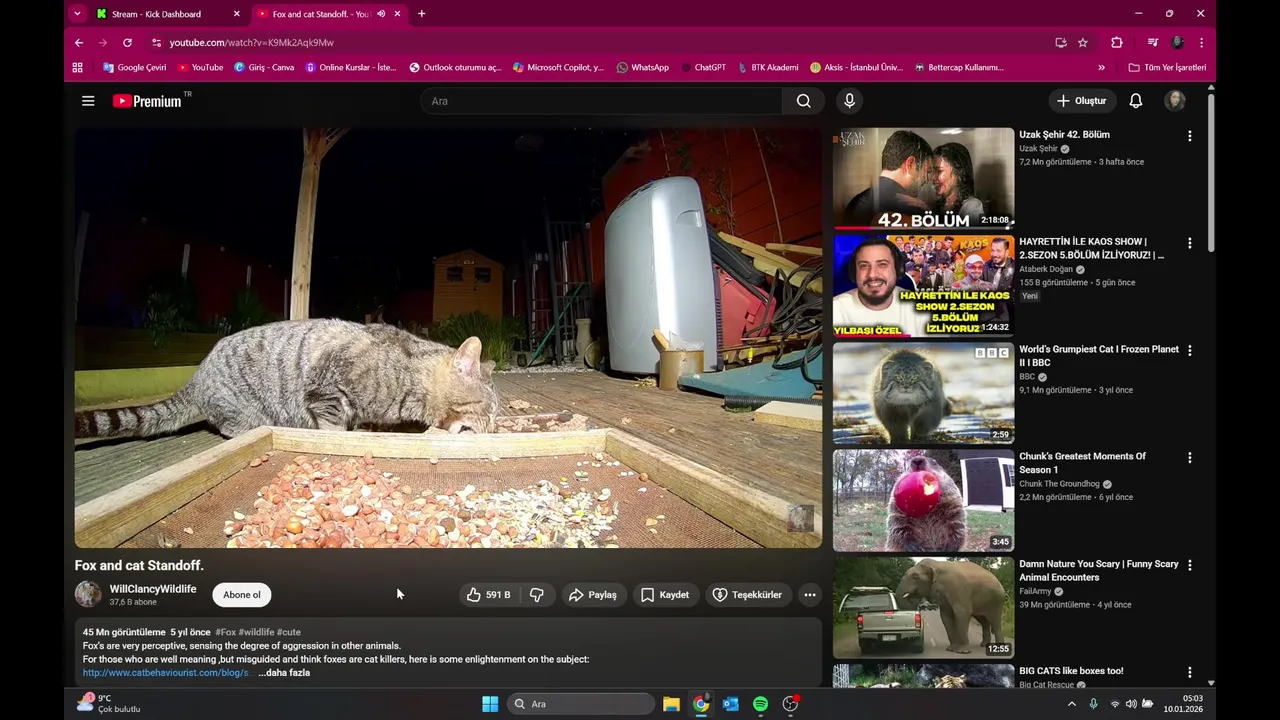Expand description with ...daha fazla
Screen dimensions: 1280x720
284,673
